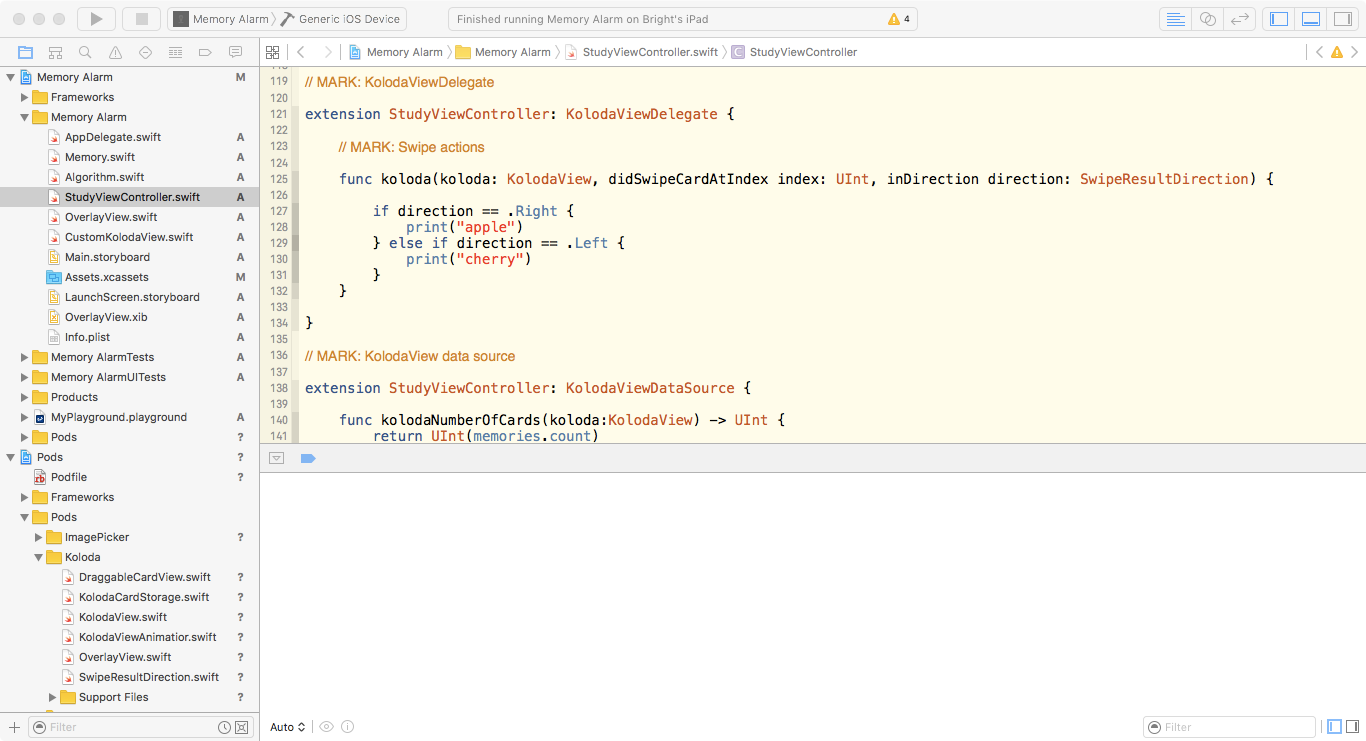Toggle the debug area panel

point(1311,19)
